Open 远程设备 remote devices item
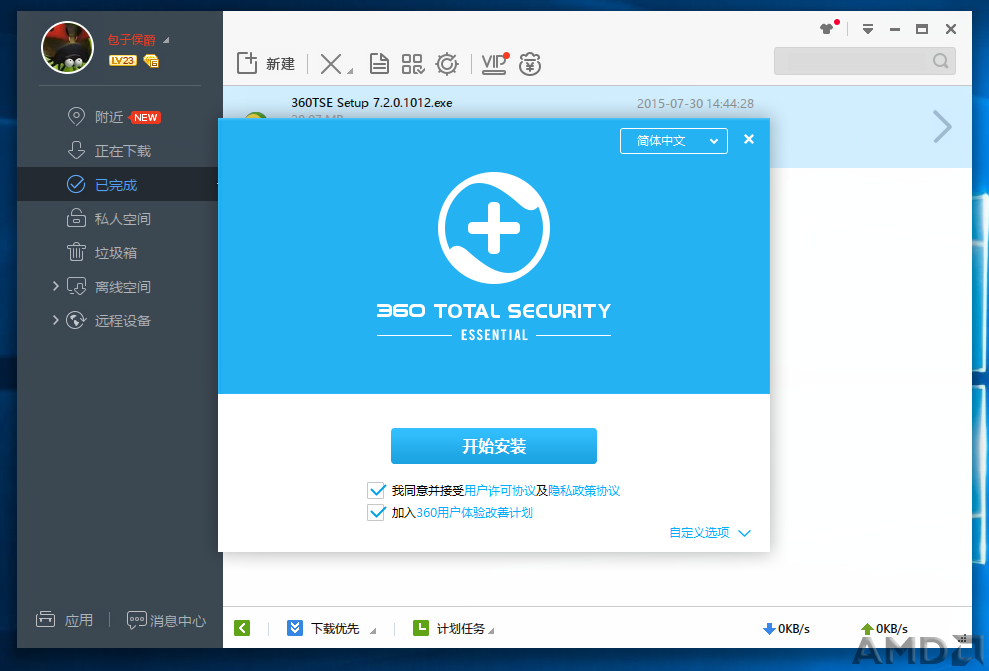Screen dimensions: 989x671 pos(109,321)
